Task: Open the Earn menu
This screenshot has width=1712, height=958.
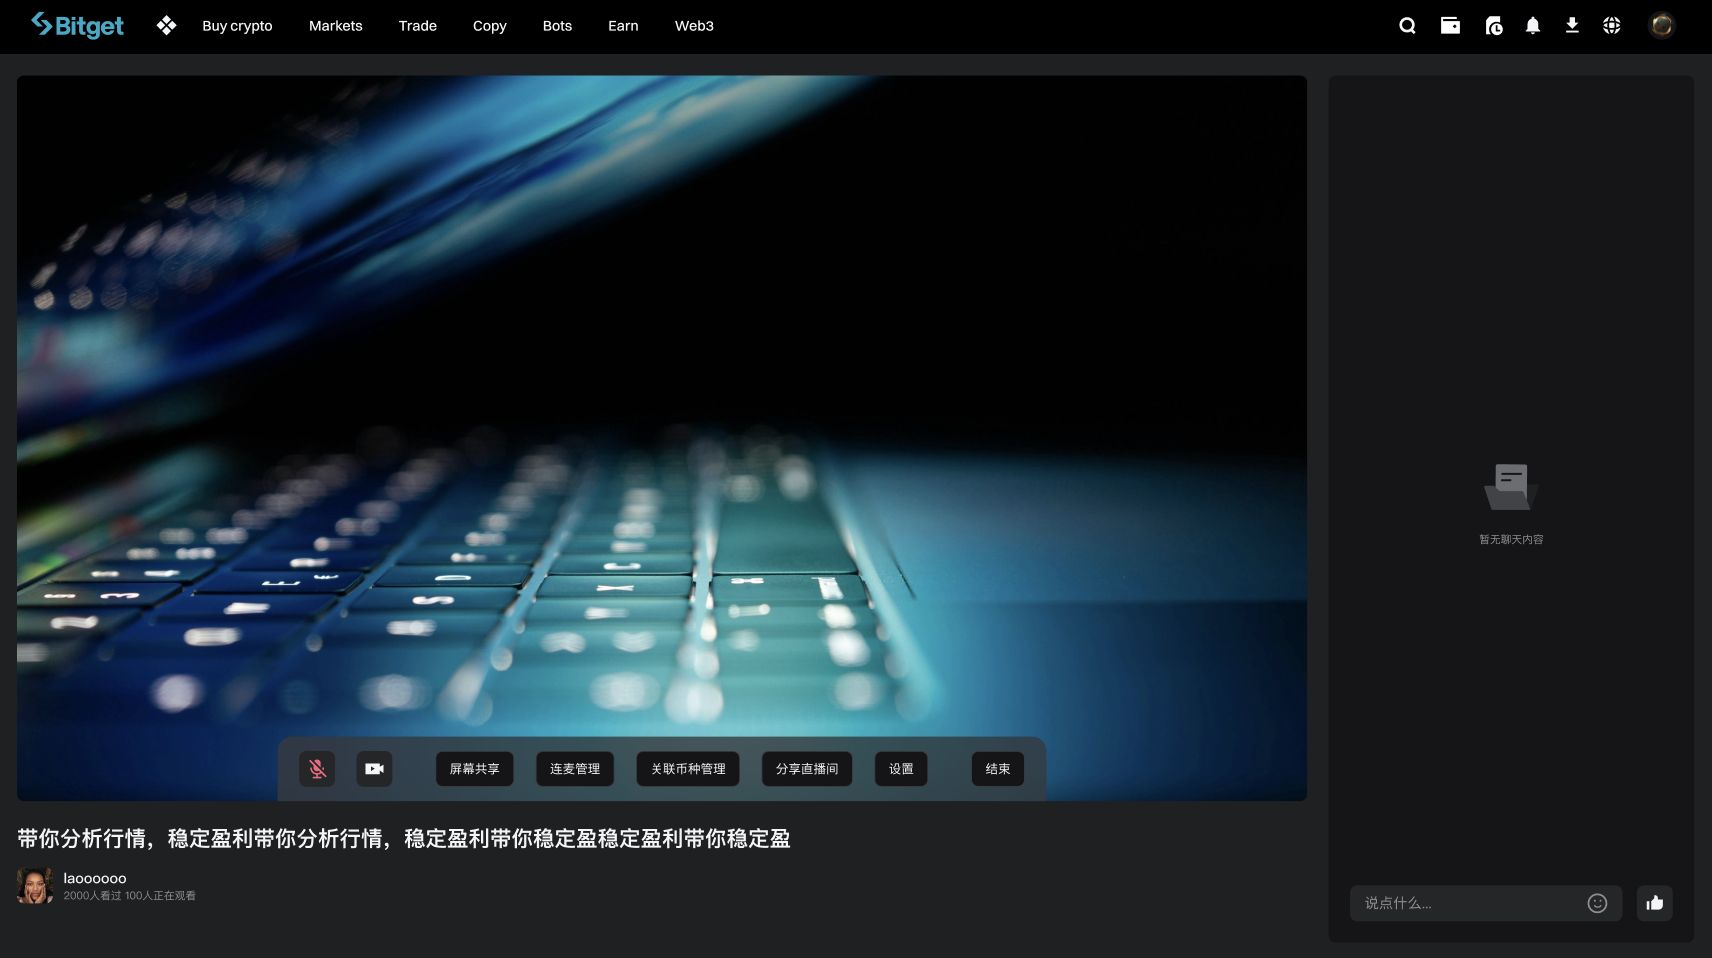Action: click(x=623, y=26)
